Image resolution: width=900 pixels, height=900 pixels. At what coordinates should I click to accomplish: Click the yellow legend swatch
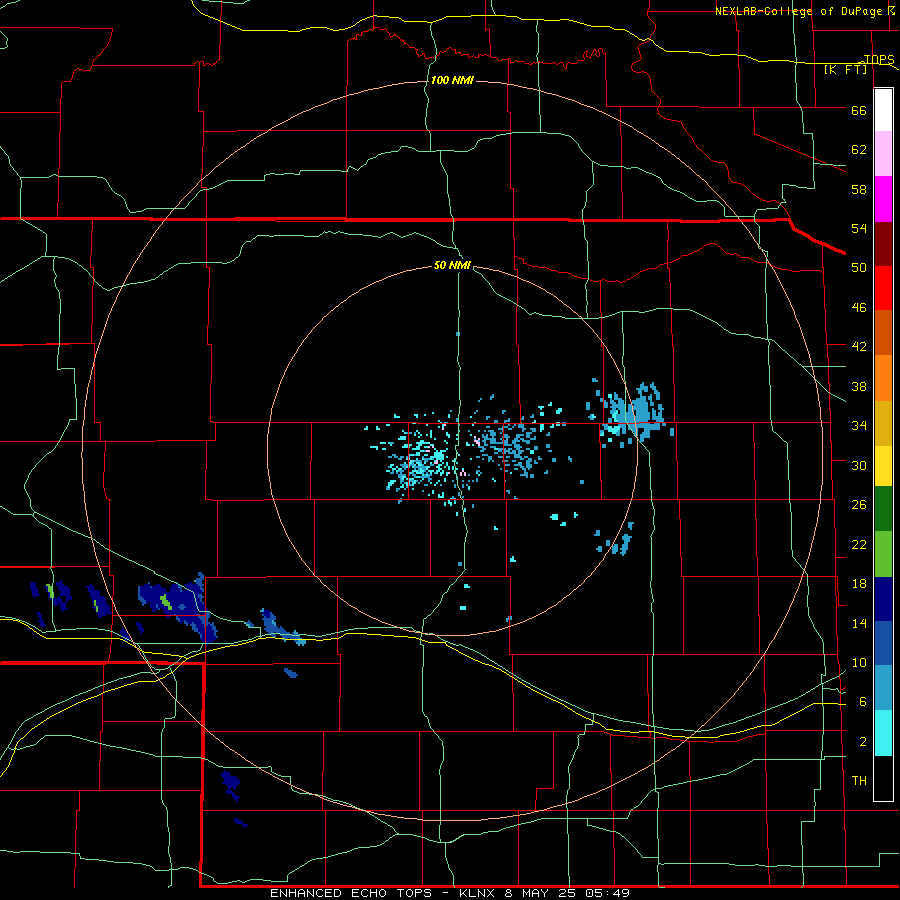pos(883,466)
